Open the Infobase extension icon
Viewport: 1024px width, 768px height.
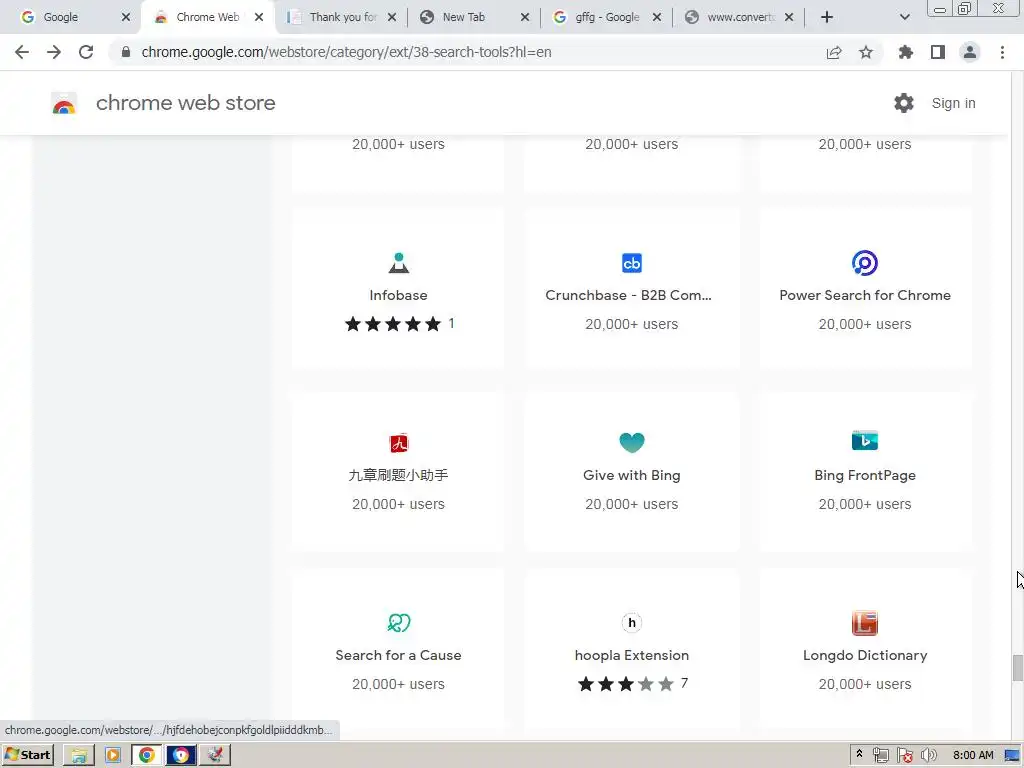pos(398,263)
